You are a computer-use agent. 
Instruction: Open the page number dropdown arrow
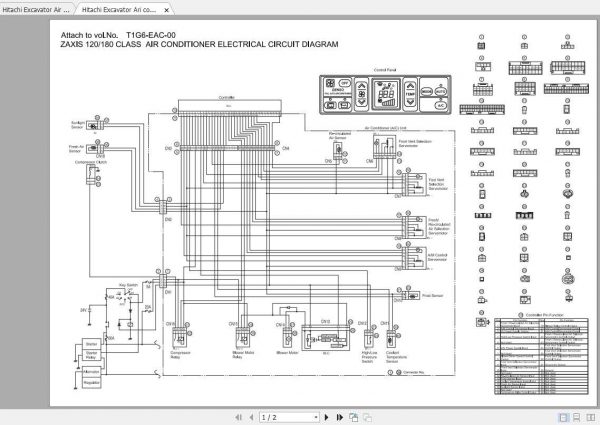click(x=316, y=417)
